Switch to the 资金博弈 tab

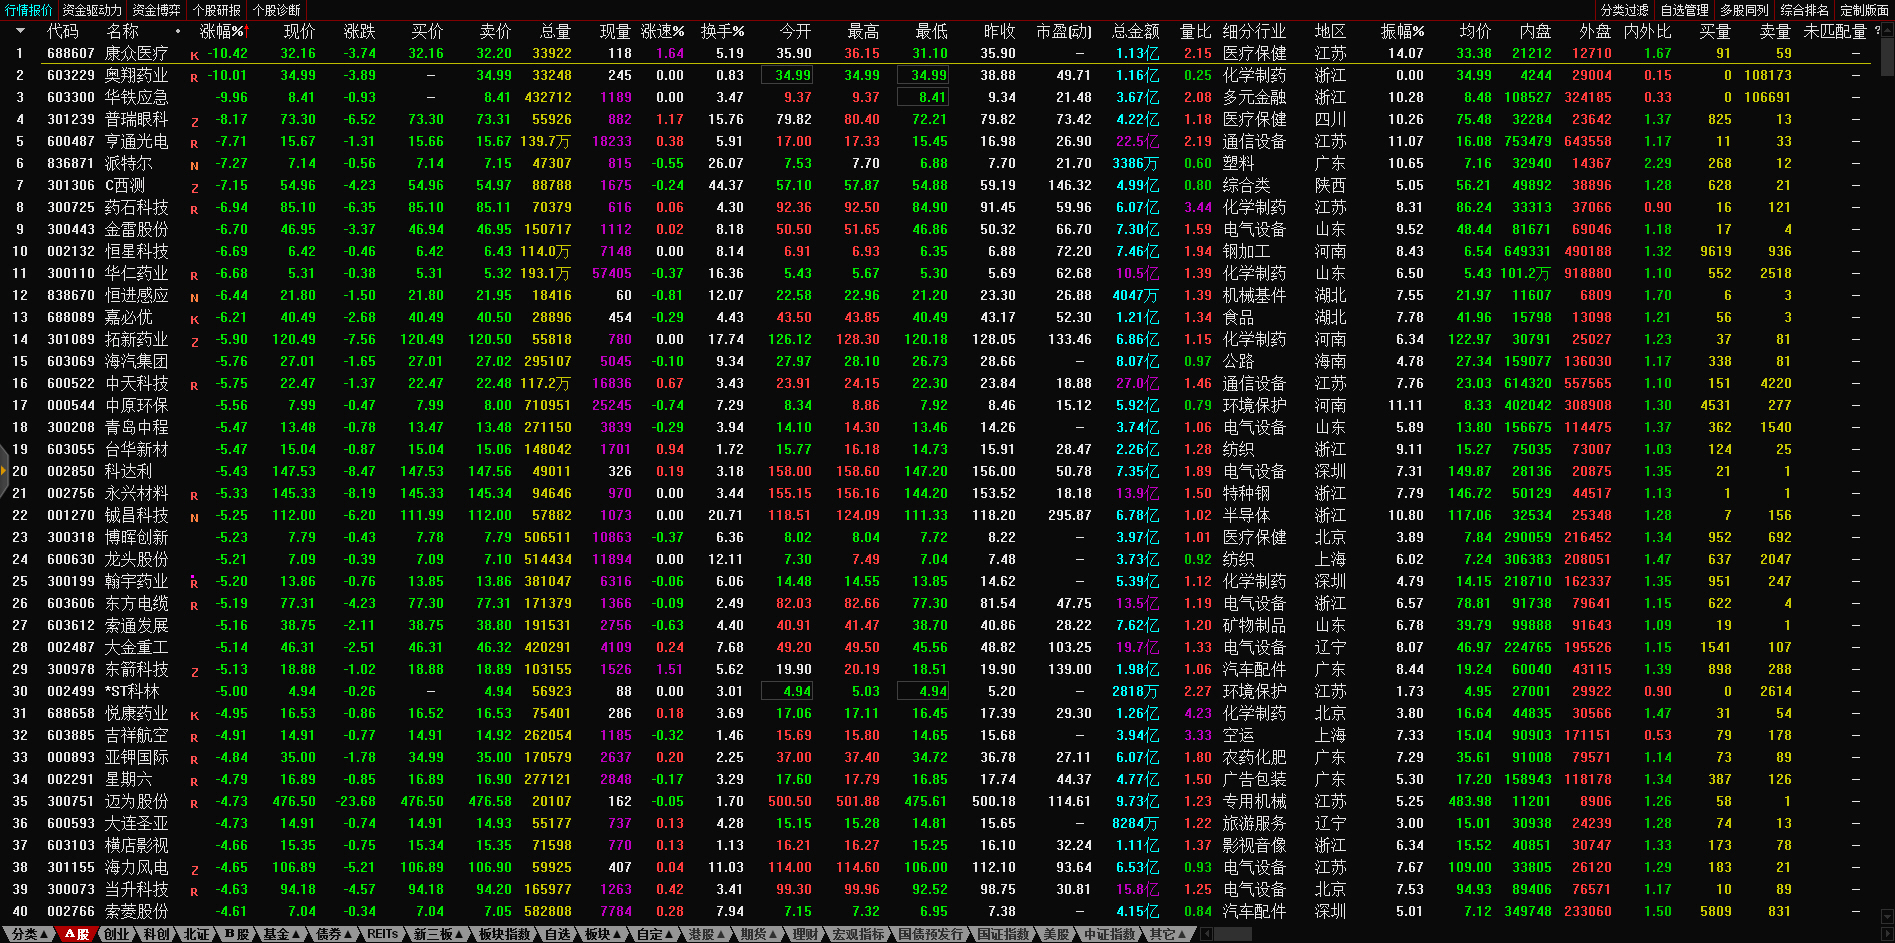(156, 10)
